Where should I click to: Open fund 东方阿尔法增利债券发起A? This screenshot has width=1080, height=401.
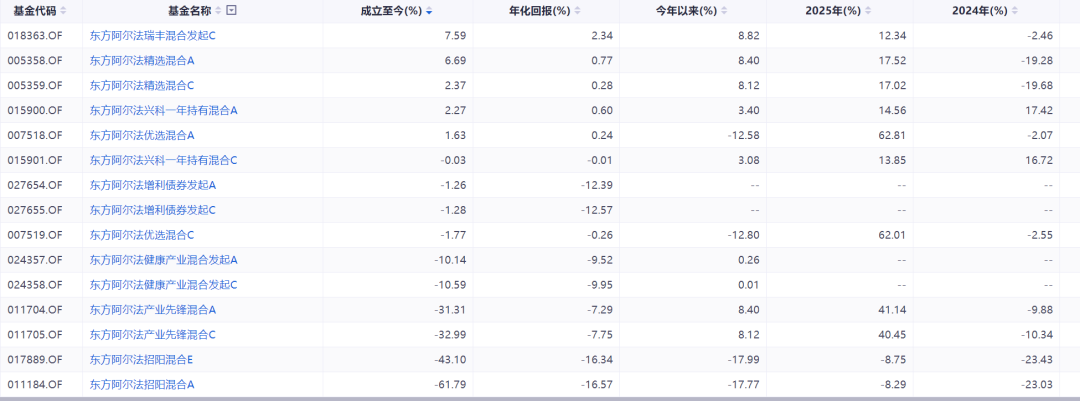(153, 185)
